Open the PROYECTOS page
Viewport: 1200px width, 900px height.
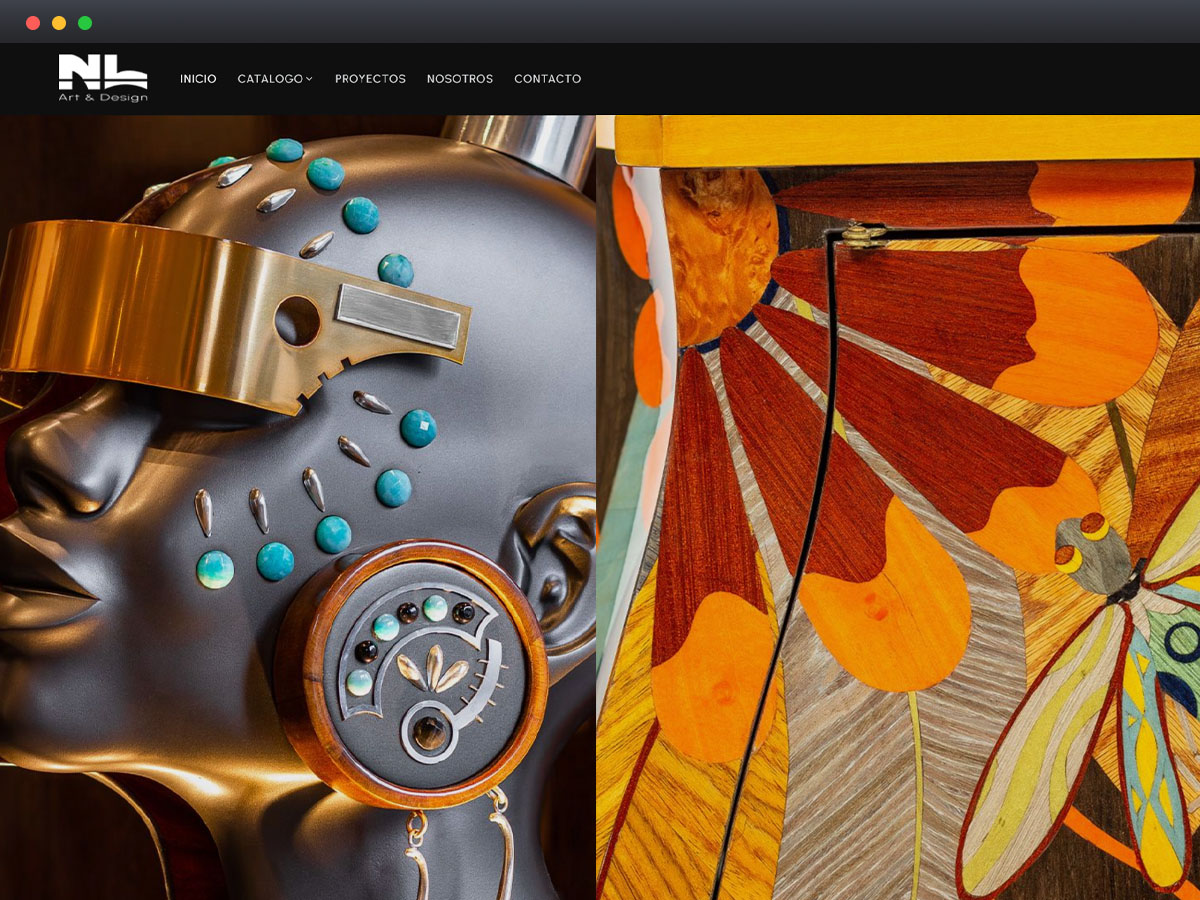click(x=370, y=79)
